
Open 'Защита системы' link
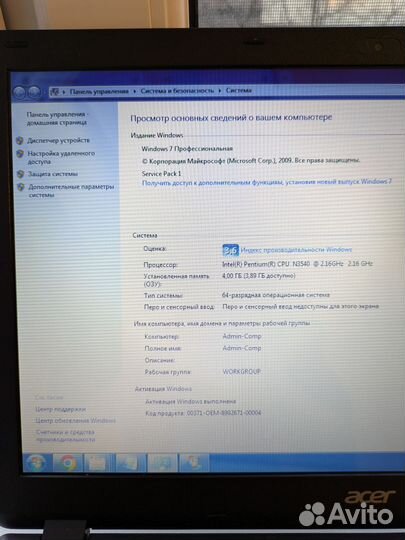(53, 174)
